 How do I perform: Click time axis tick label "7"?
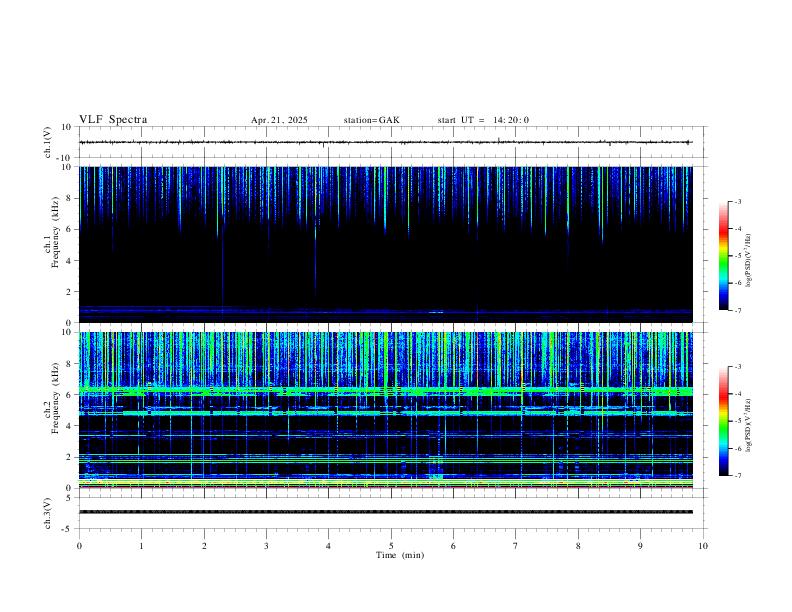(x=516, y=546)
